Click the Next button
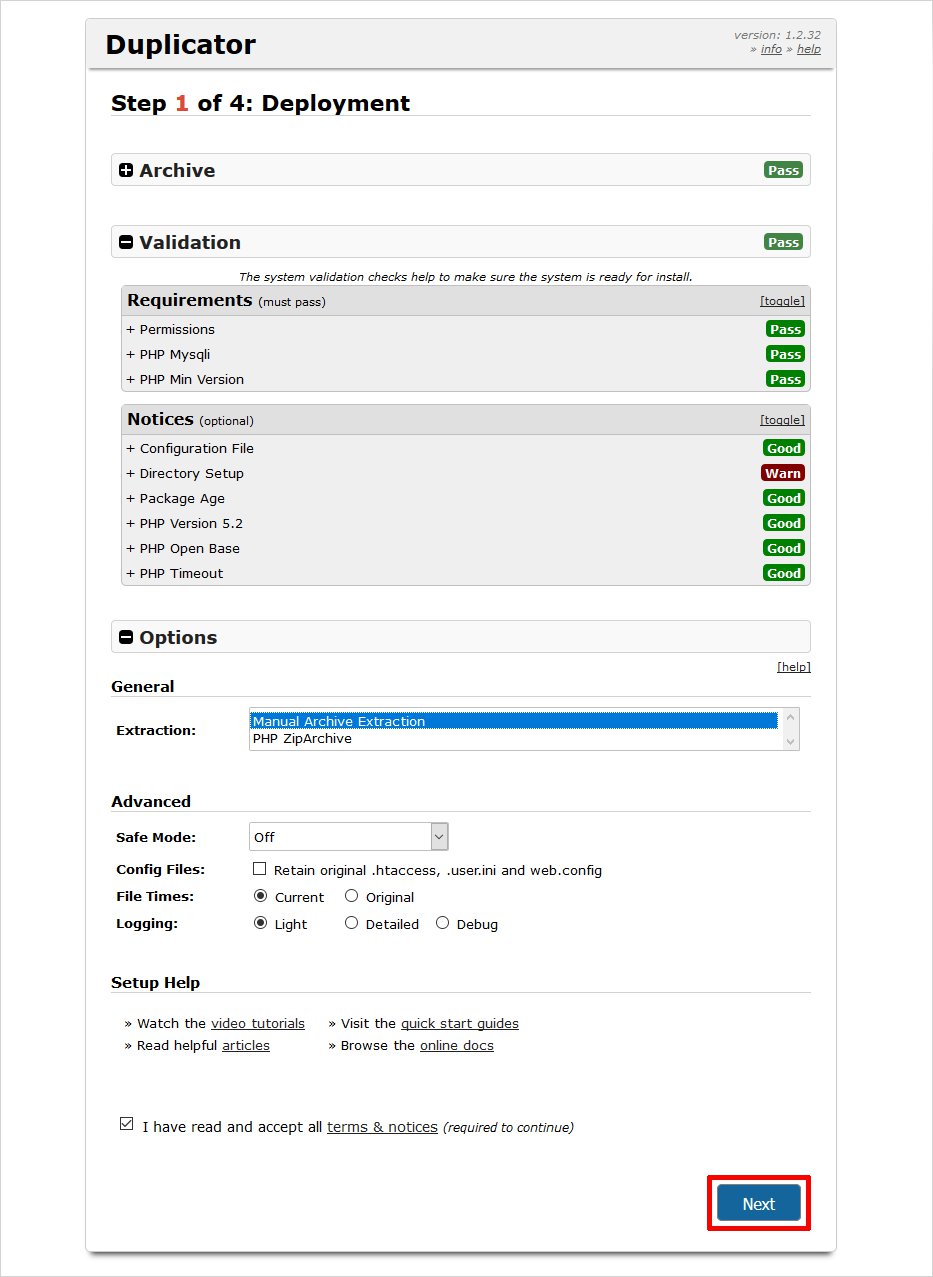This screenshot has width=933, height=1277. (758, 1204)
